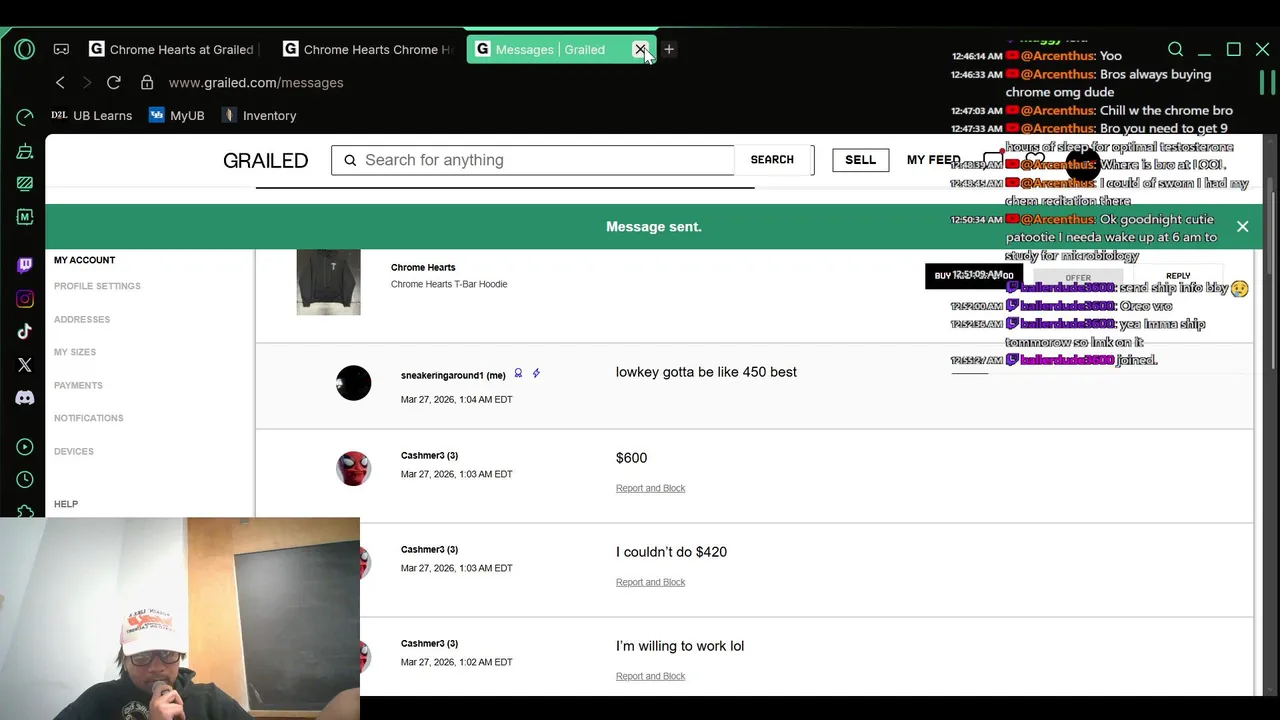Click the lightning badge by sneakeringaround1

coord(536,373)
